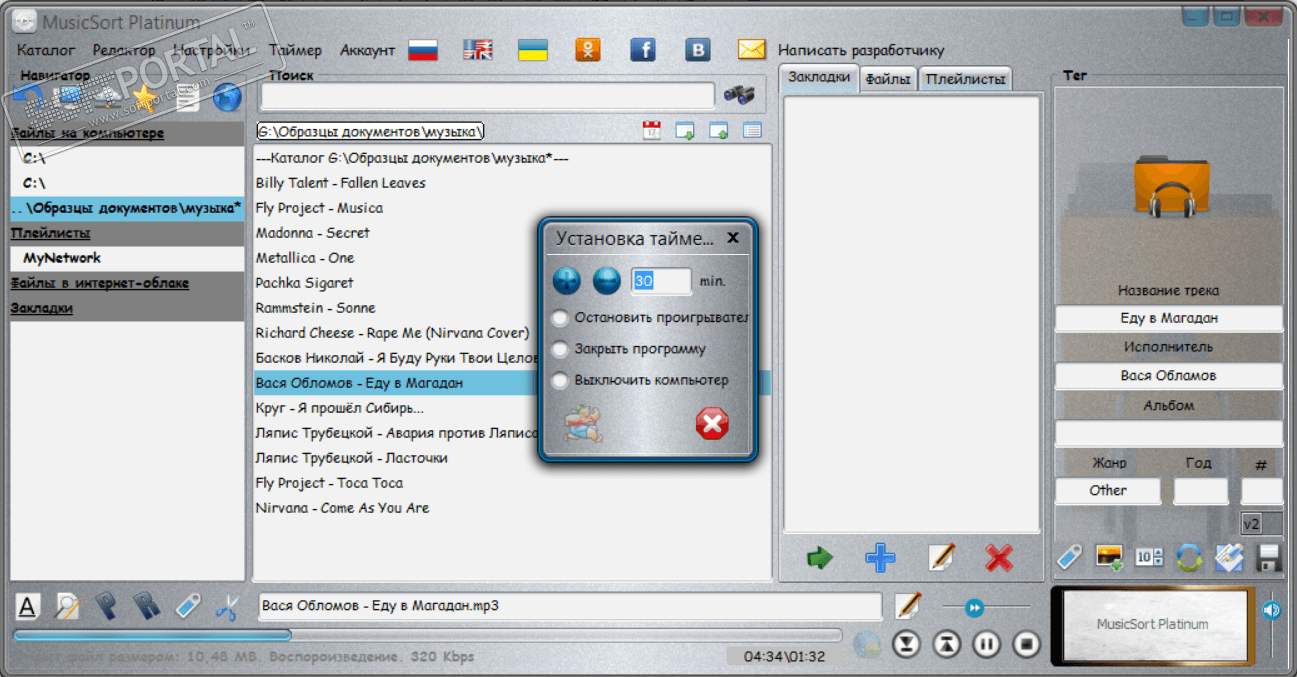Click the speaker volume icon

1271,609
